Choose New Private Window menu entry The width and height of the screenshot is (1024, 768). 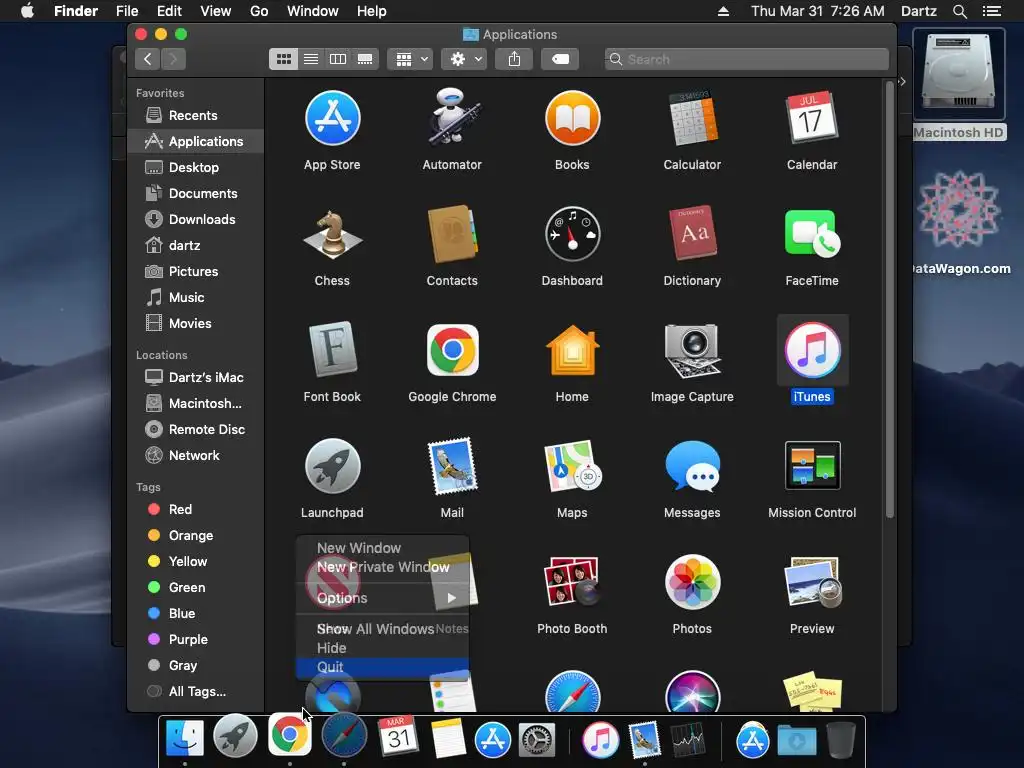point(382,567)
